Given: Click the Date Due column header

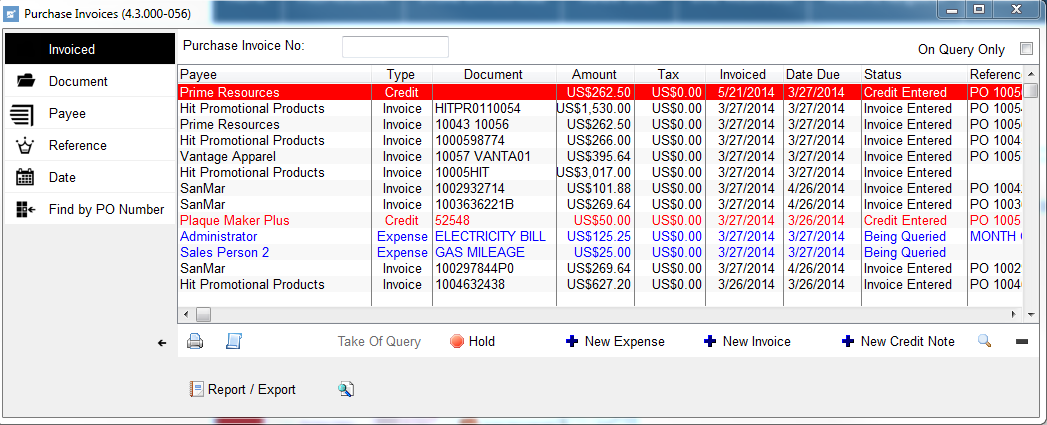Looking at the screenshot, I should [x=821, y=74].
